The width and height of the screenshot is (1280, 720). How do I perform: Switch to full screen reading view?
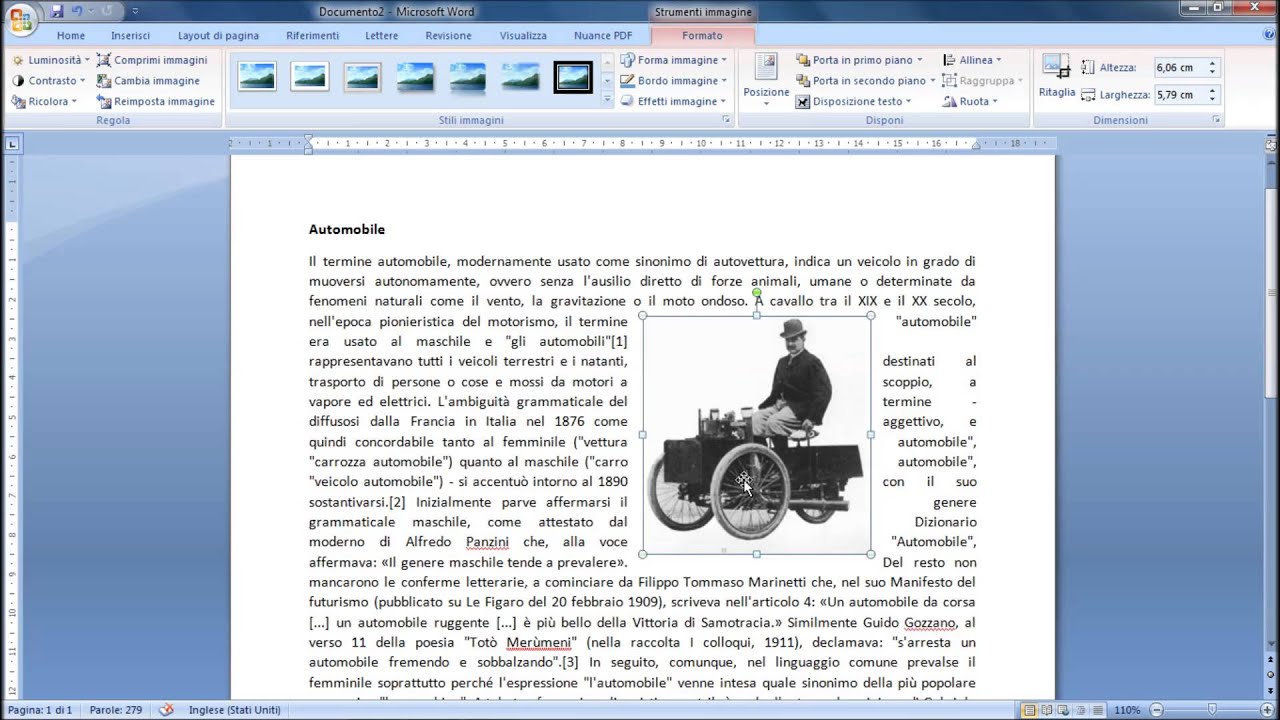[1046, 710]
